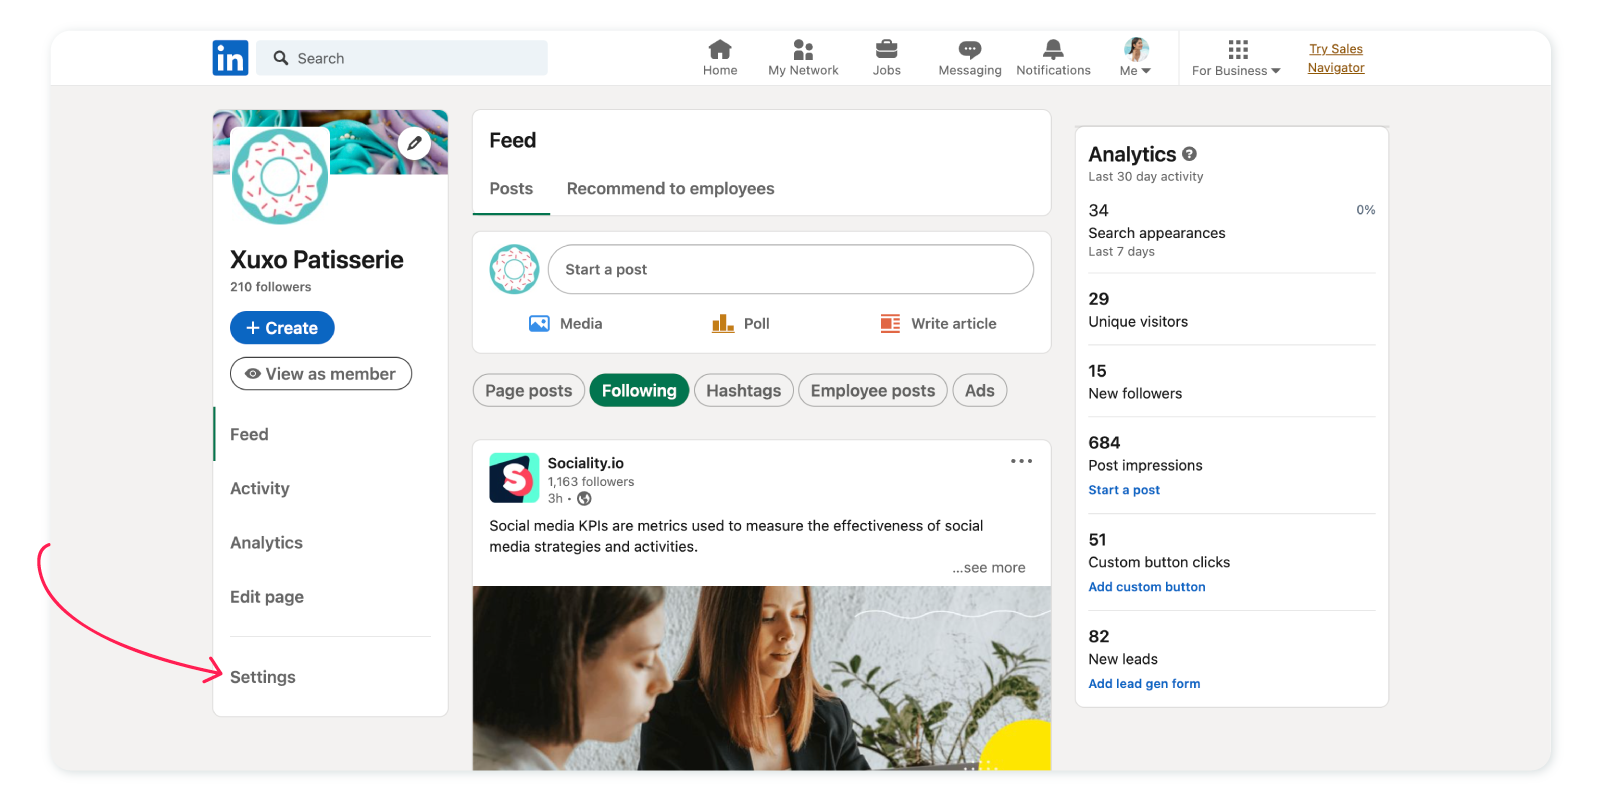This screenshot has height=800, width=1600.
Task: Click Start a post analytics link
Action: (x=1124, y=490)
